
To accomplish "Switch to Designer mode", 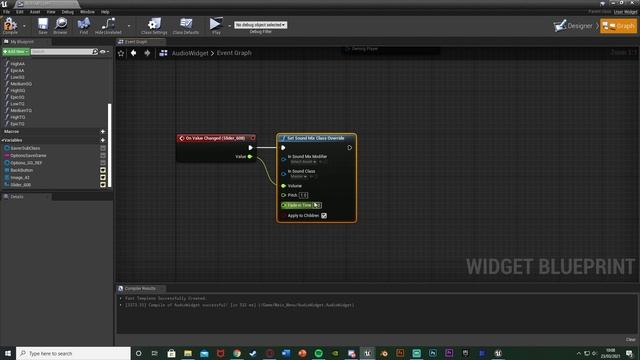I will click(574, 26).
